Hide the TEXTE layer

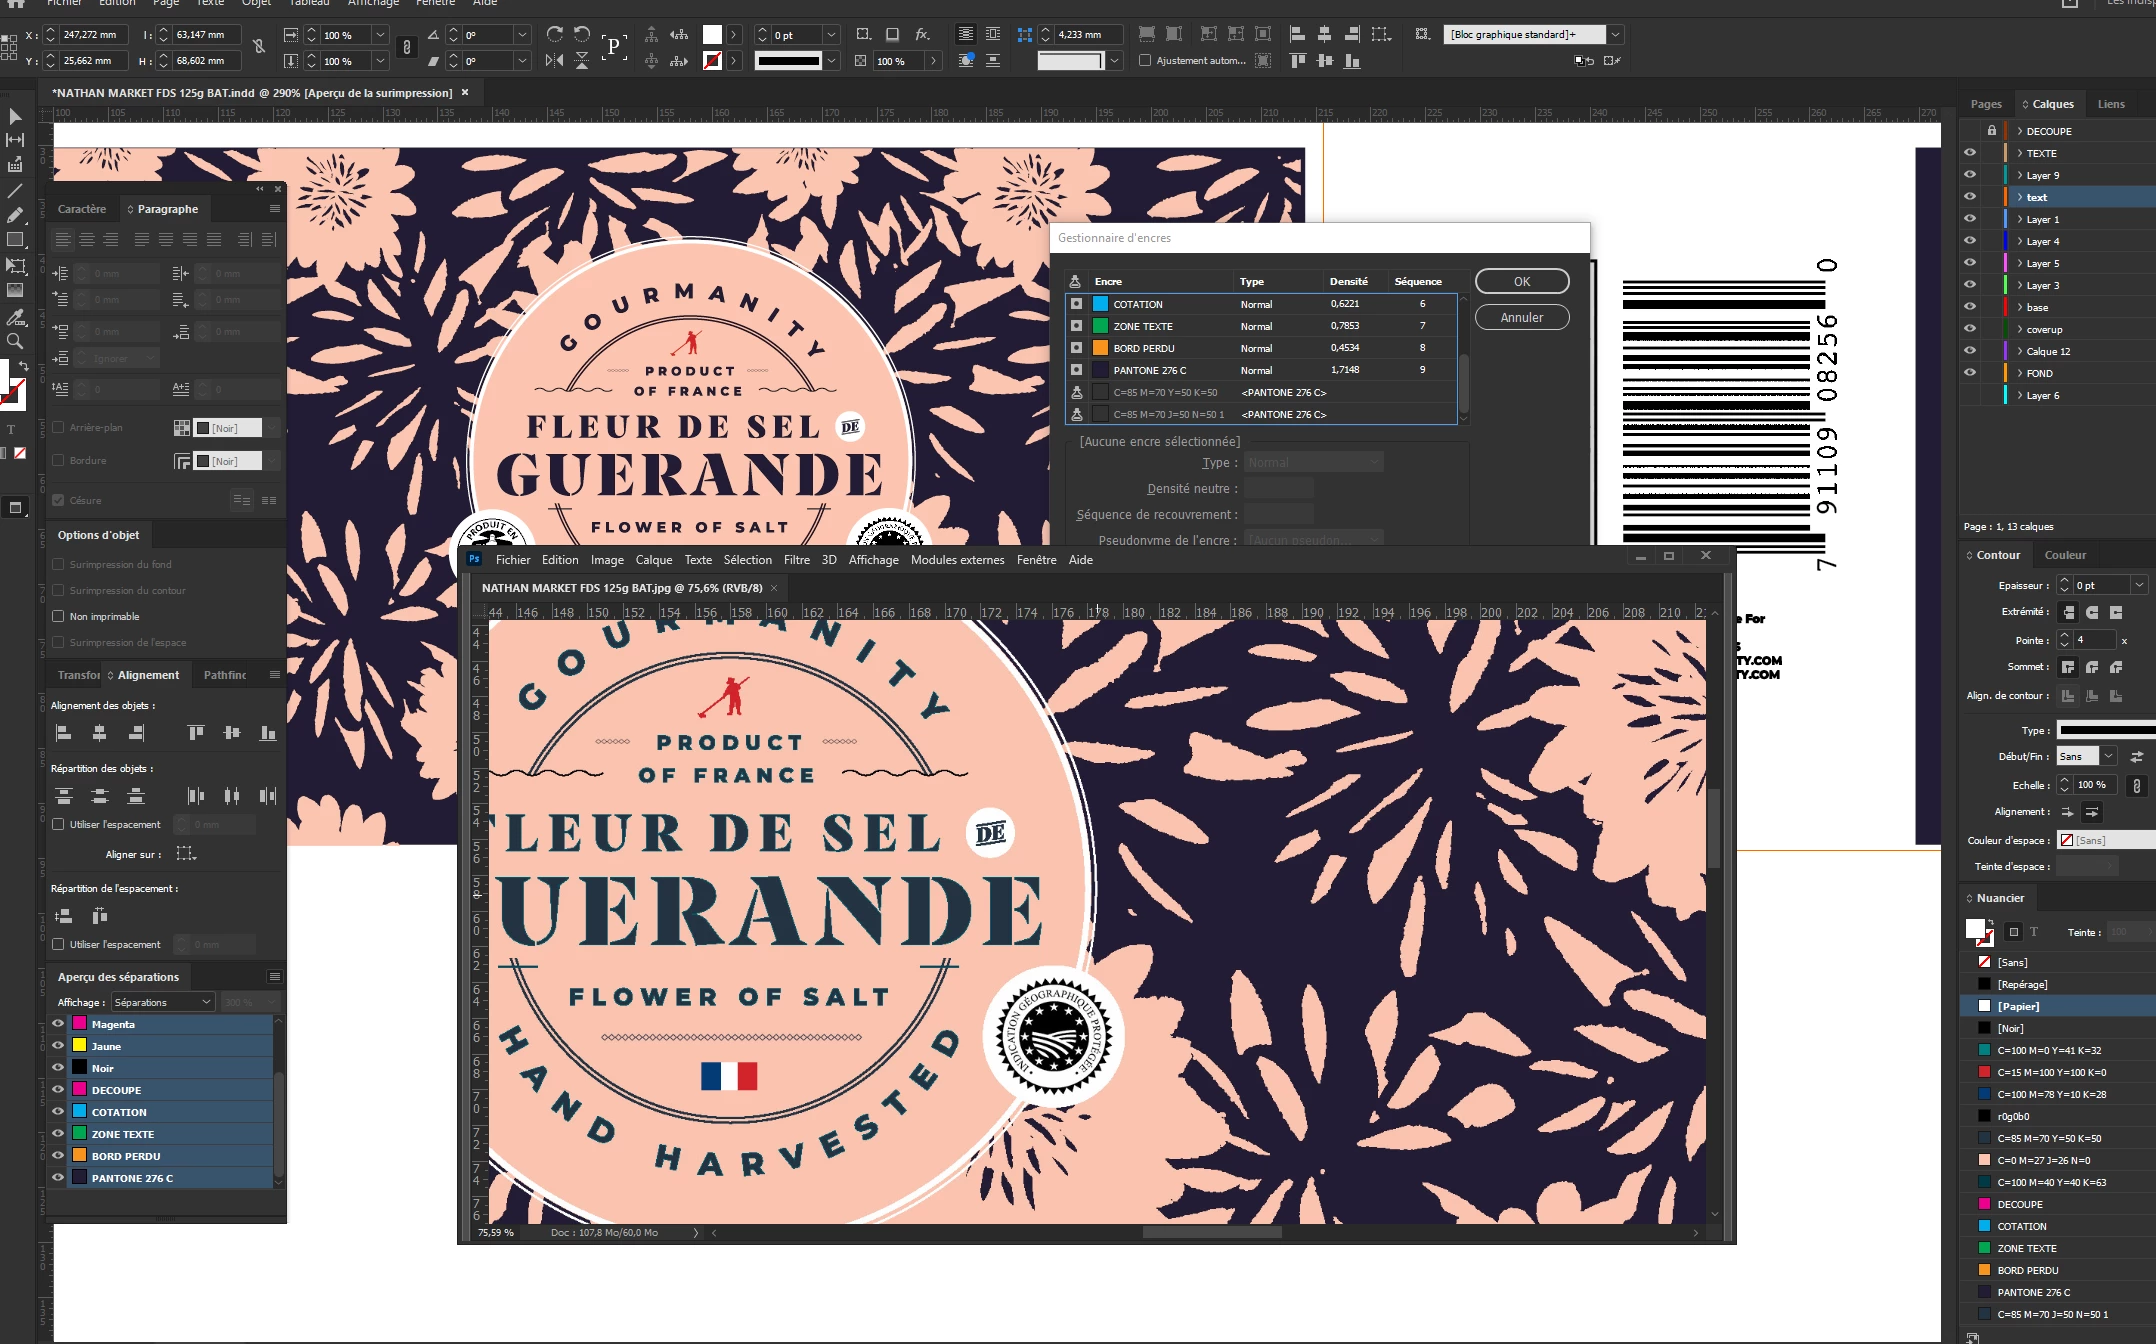tap(1969, 153)
